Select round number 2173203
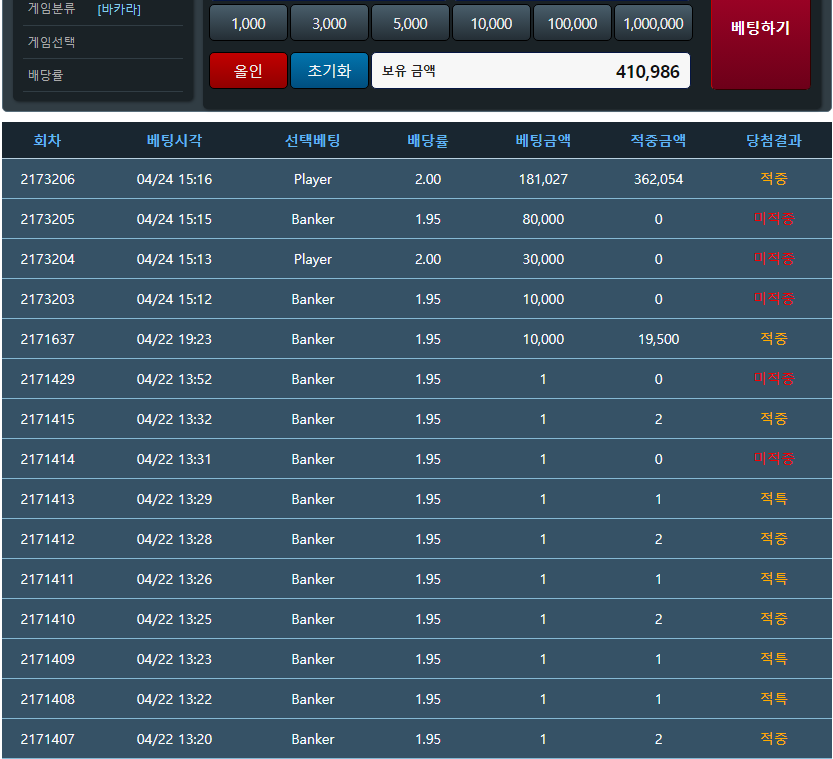Screen dimensions: 833x759 (47, 299)
